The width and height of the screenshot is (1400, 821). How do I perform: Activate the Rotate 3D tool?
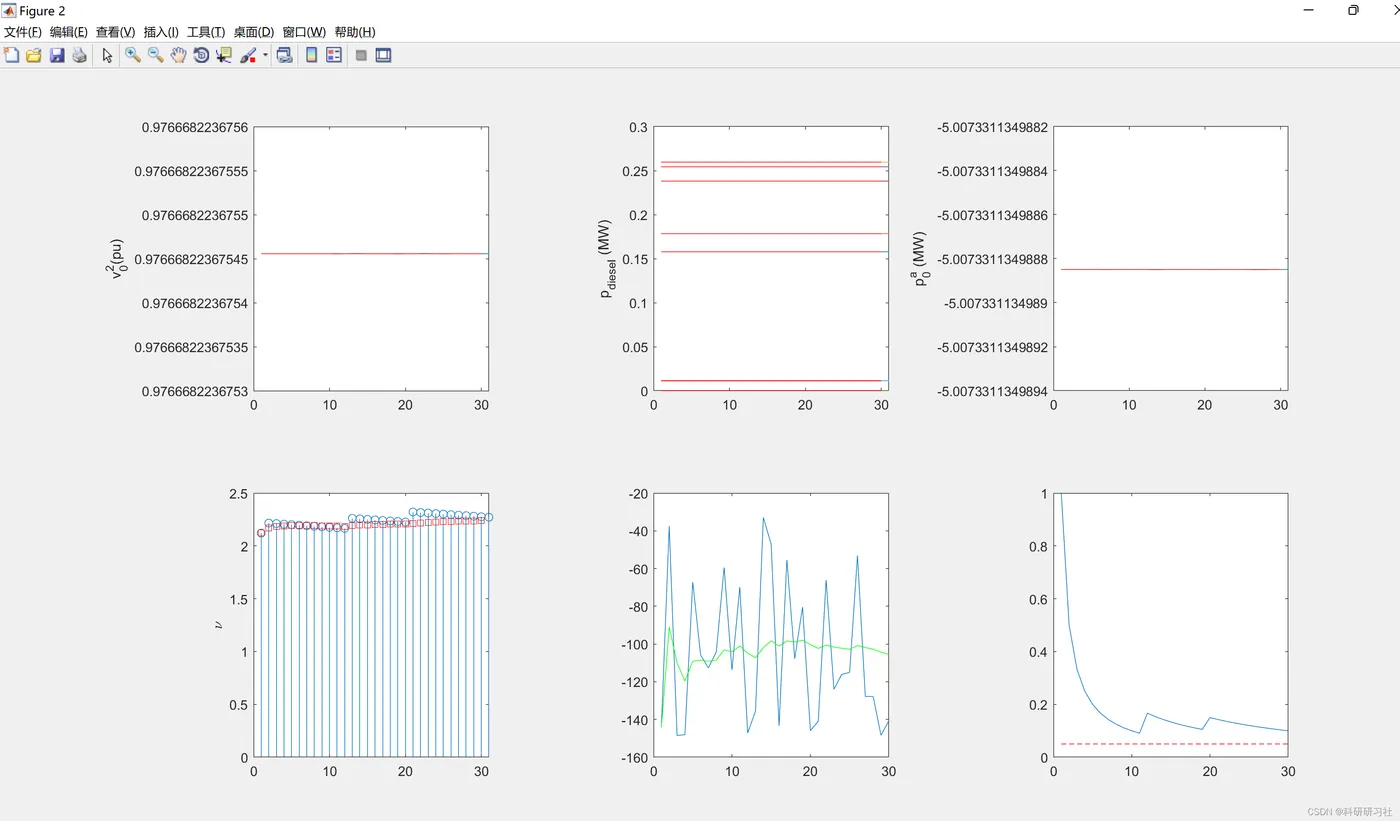(201, 56)
